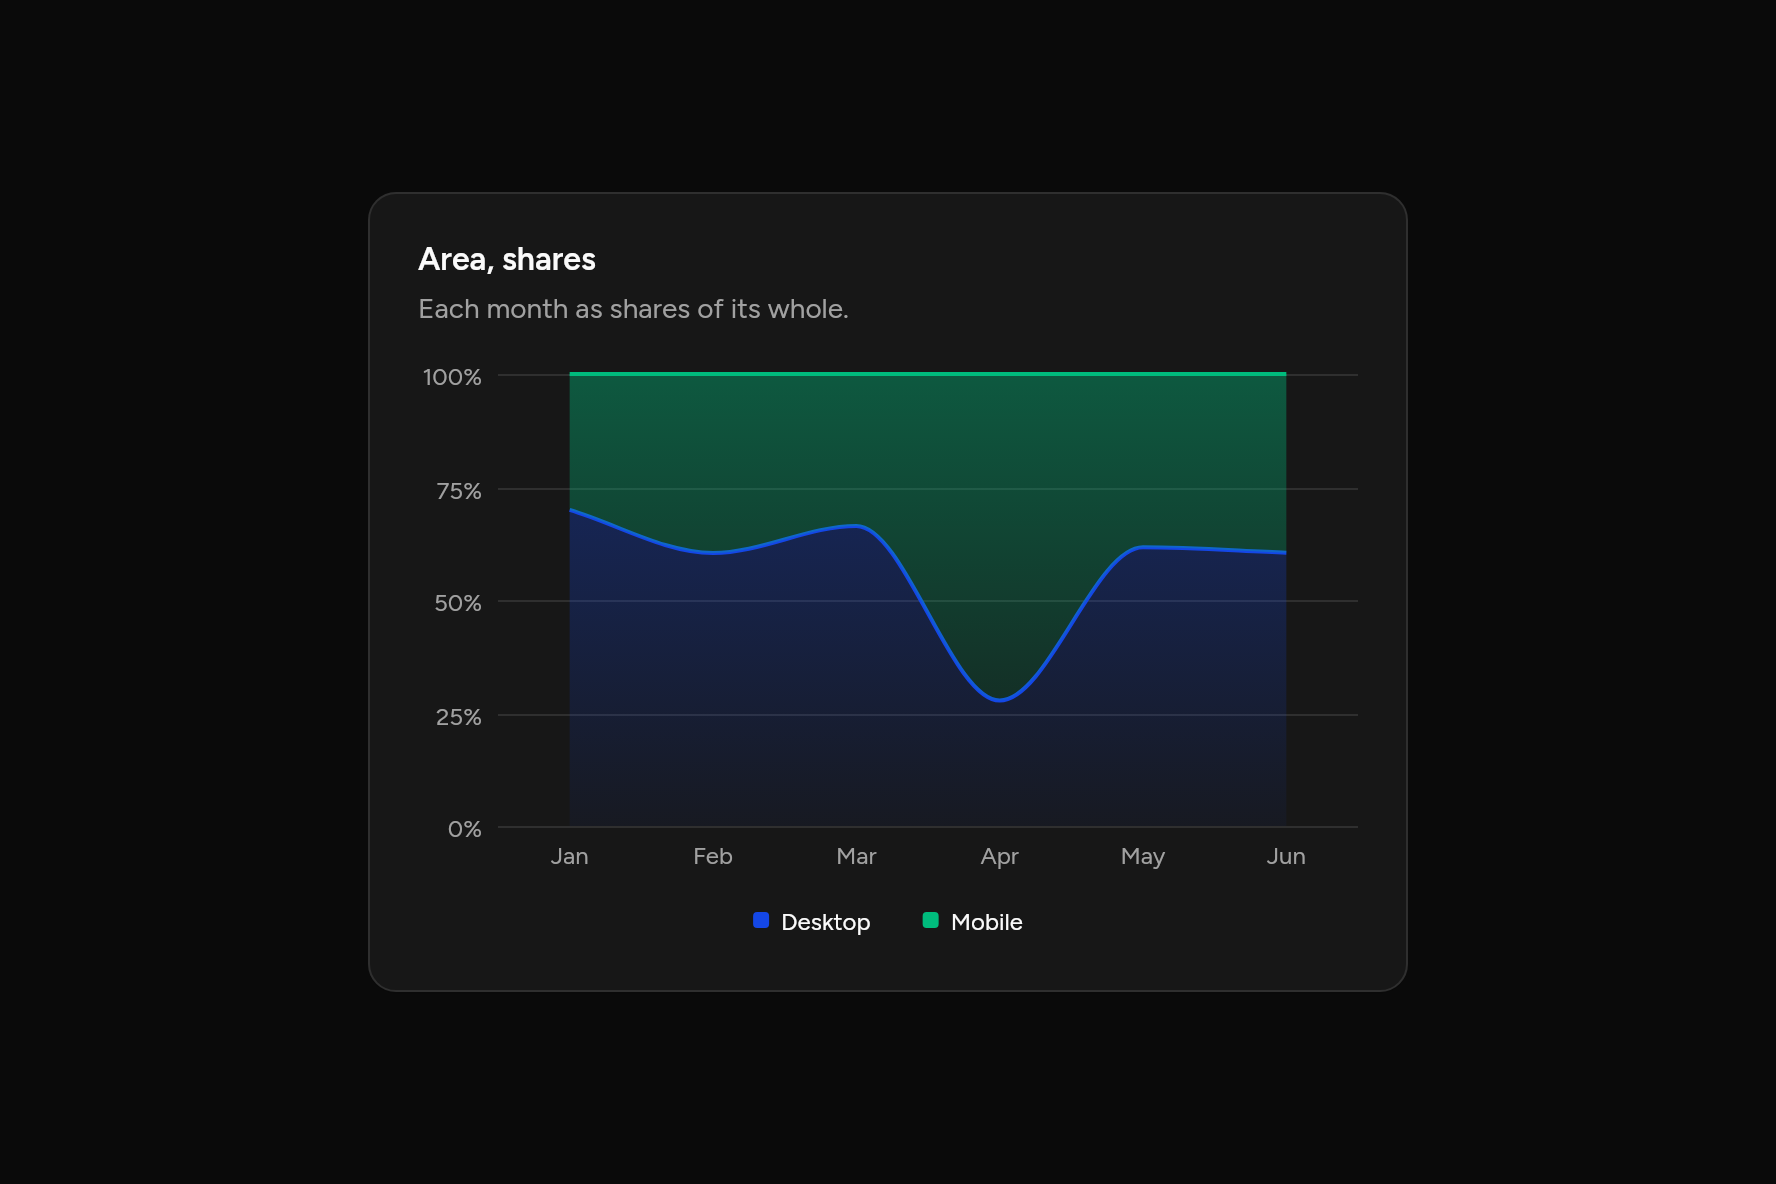
Task: Select the Jan axis label
Action: pyautogui.click(x=569, y=856)
